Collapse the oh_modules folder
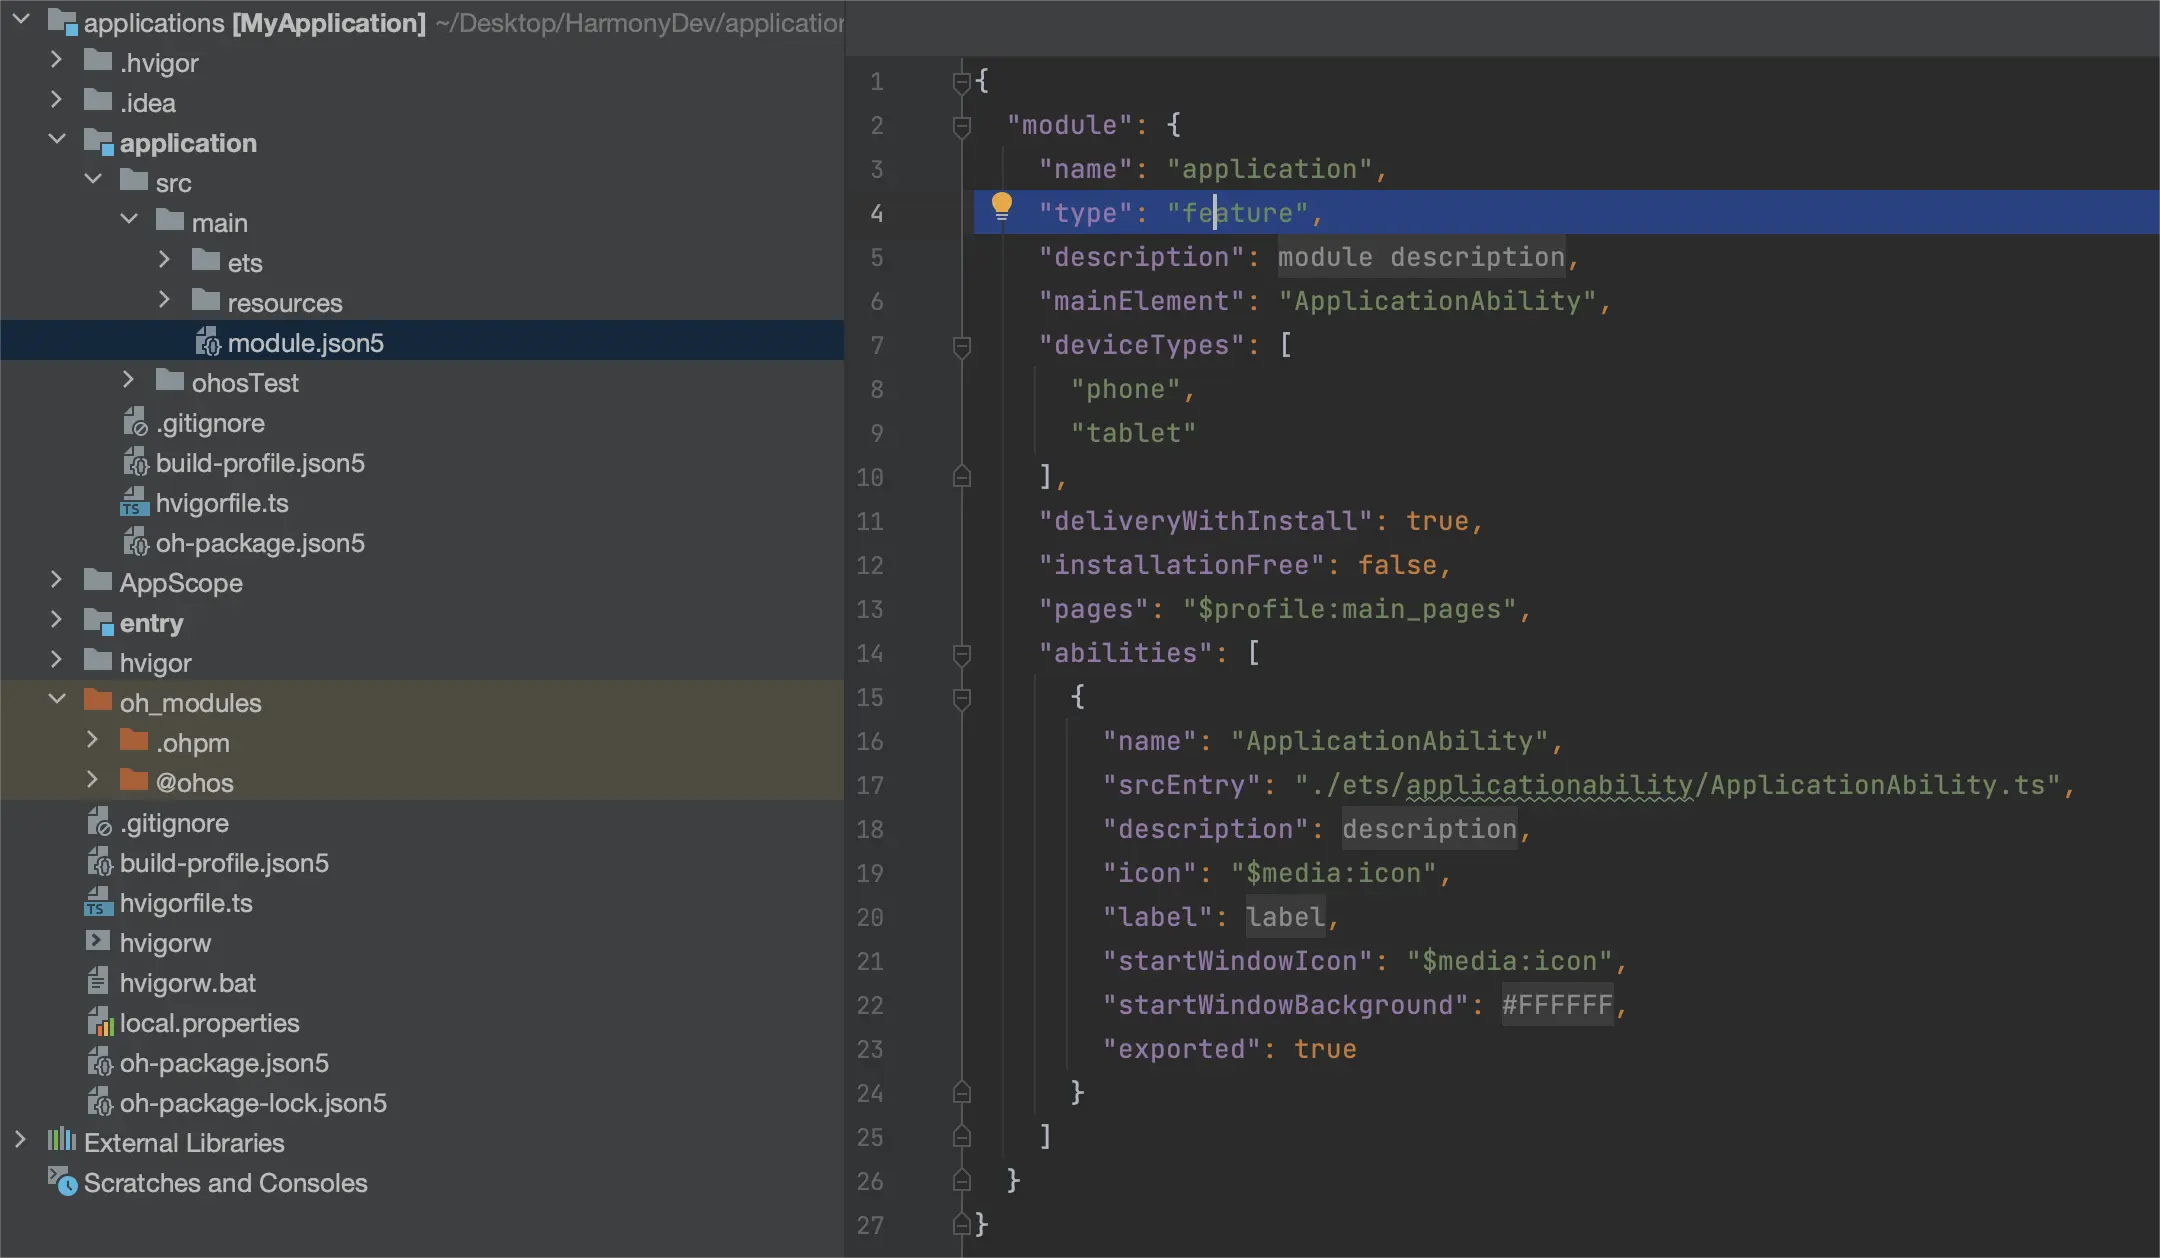 57,699
